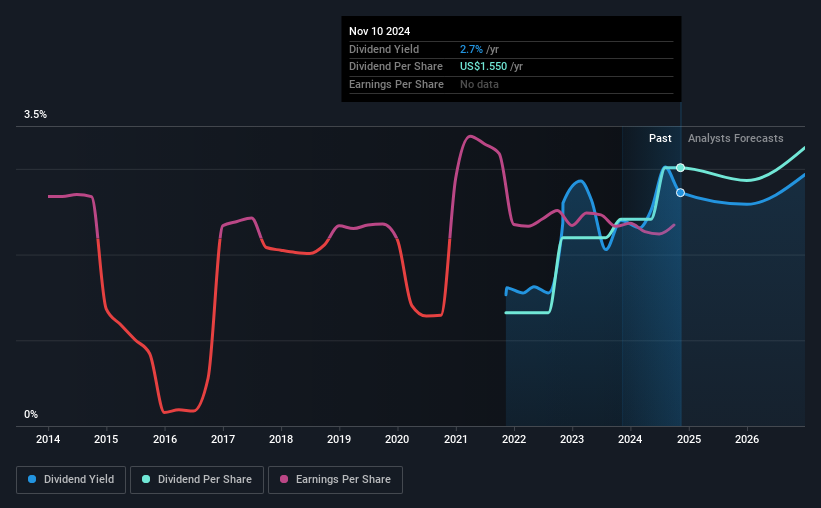Click the 0% y-axis label
Image resolution: width=821 pixels, height=508 pixels.
click(x=31, y=414)
